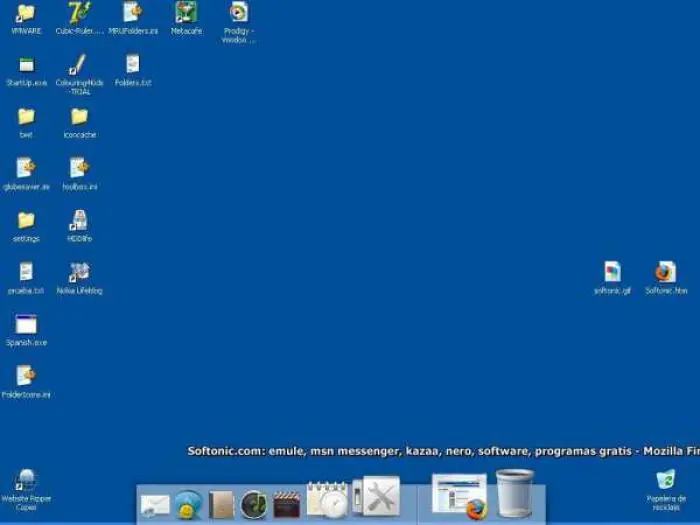Select the StartUp.exe desktop icon
The height and width of the screenshot is (525, 700).
pyautogui.click(x=26, y=71)
